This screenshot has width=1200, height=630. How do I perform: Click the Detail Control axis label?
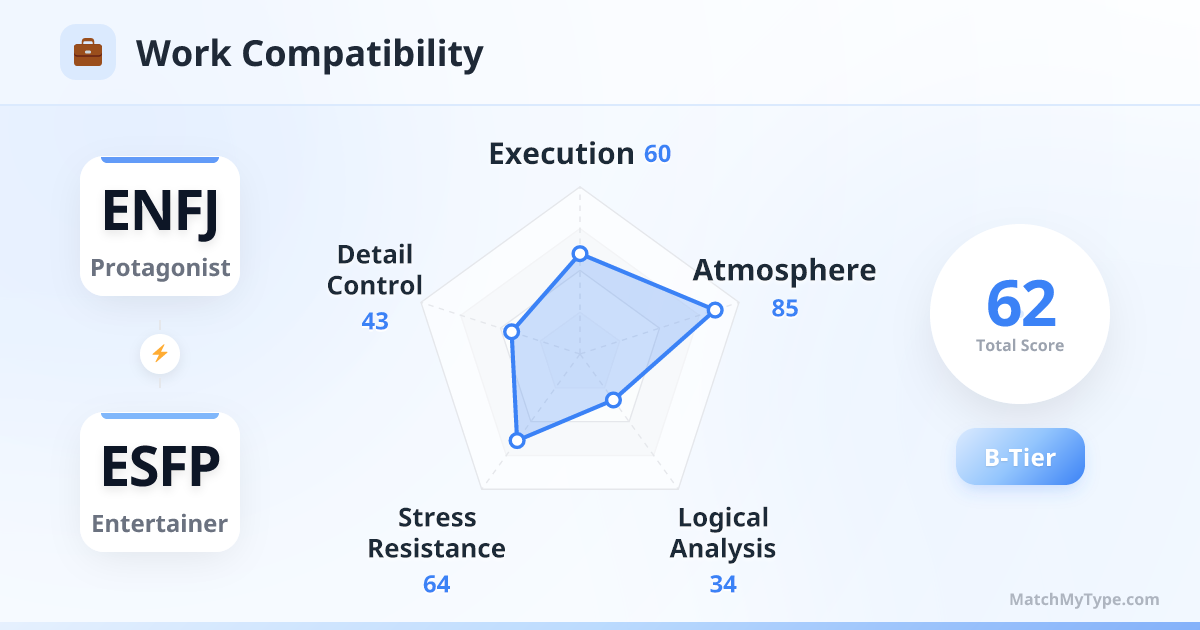[375, 270]
